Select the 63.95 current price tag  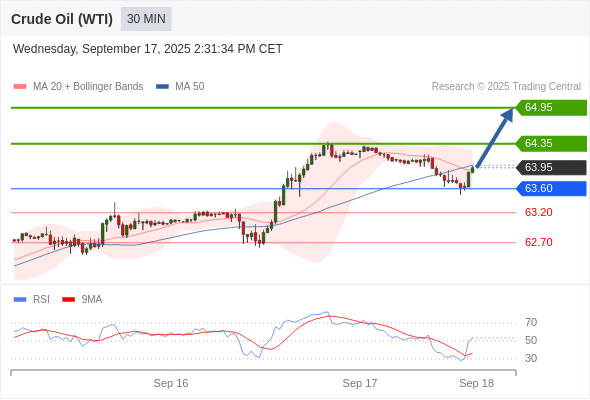(551, 167)
